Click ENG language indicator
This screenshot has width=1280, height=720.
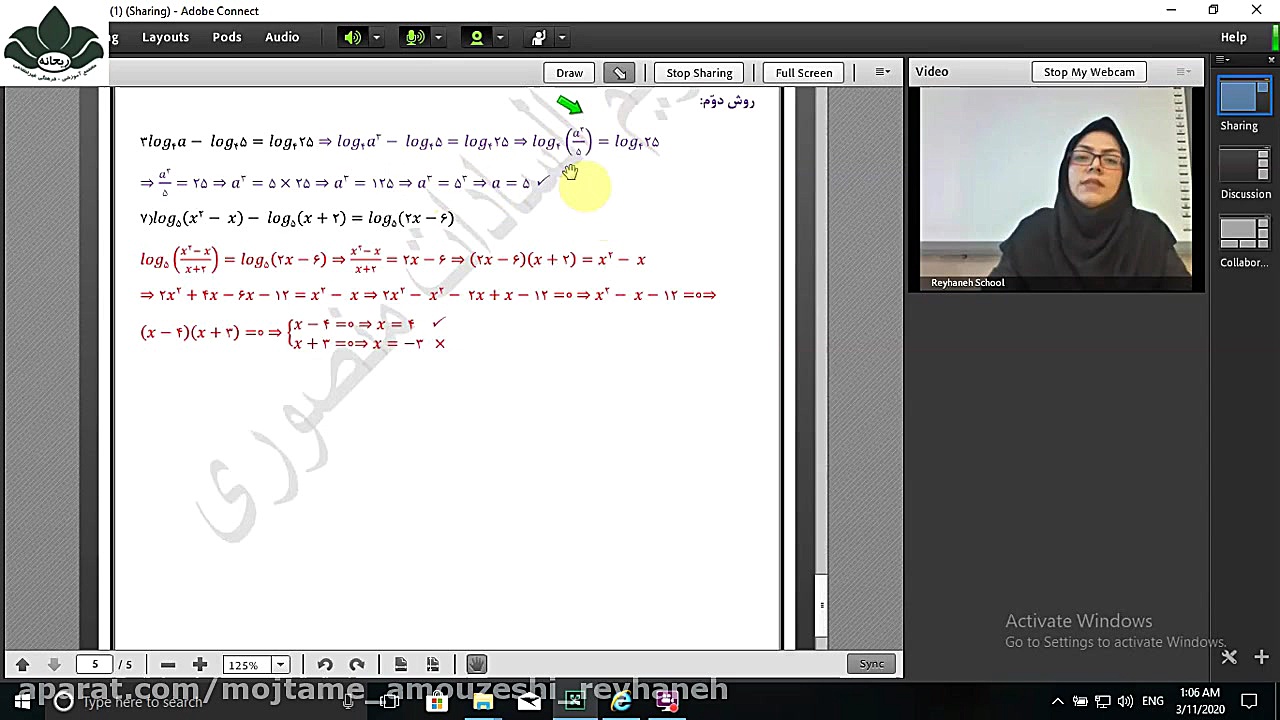click(1152, 702)
